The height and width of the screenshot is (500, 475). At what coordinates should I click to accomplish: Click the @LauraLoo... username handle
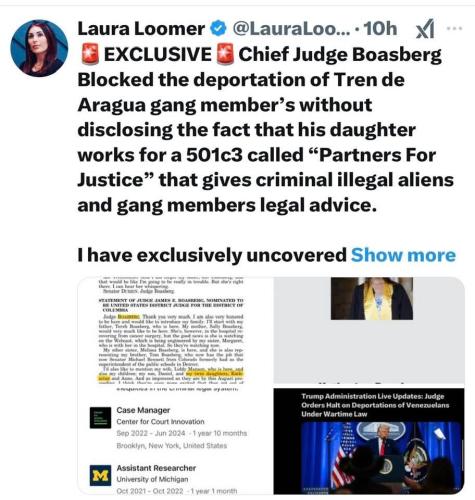[291, 29]
